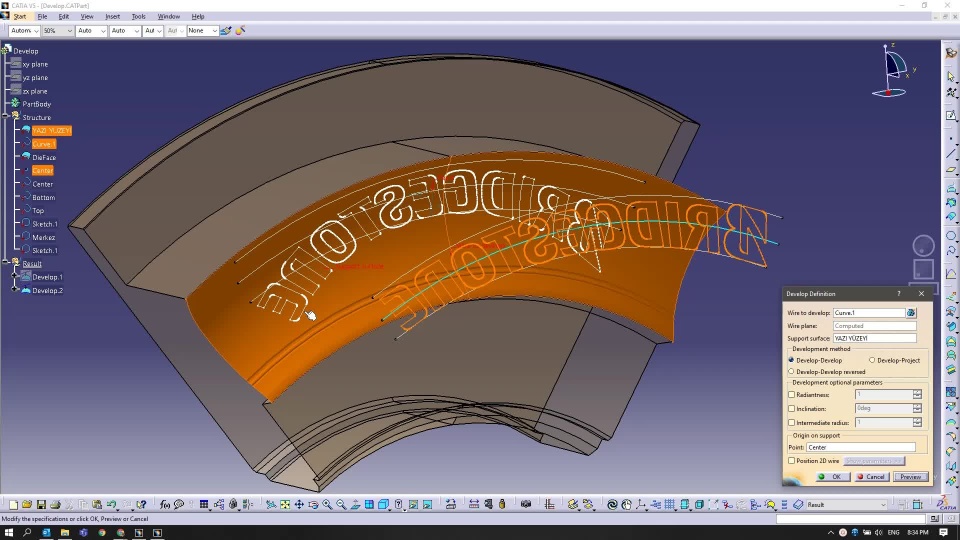This screenshot has width=960, height=540.
Task: Select the Pan tool icon
Action: [299, 504]
